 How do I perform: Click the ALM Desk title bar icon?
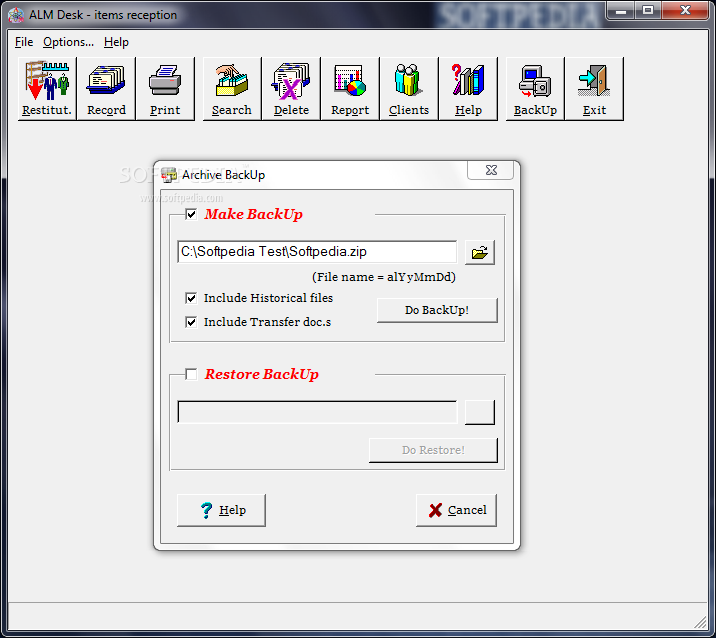(x=16, y=15)
